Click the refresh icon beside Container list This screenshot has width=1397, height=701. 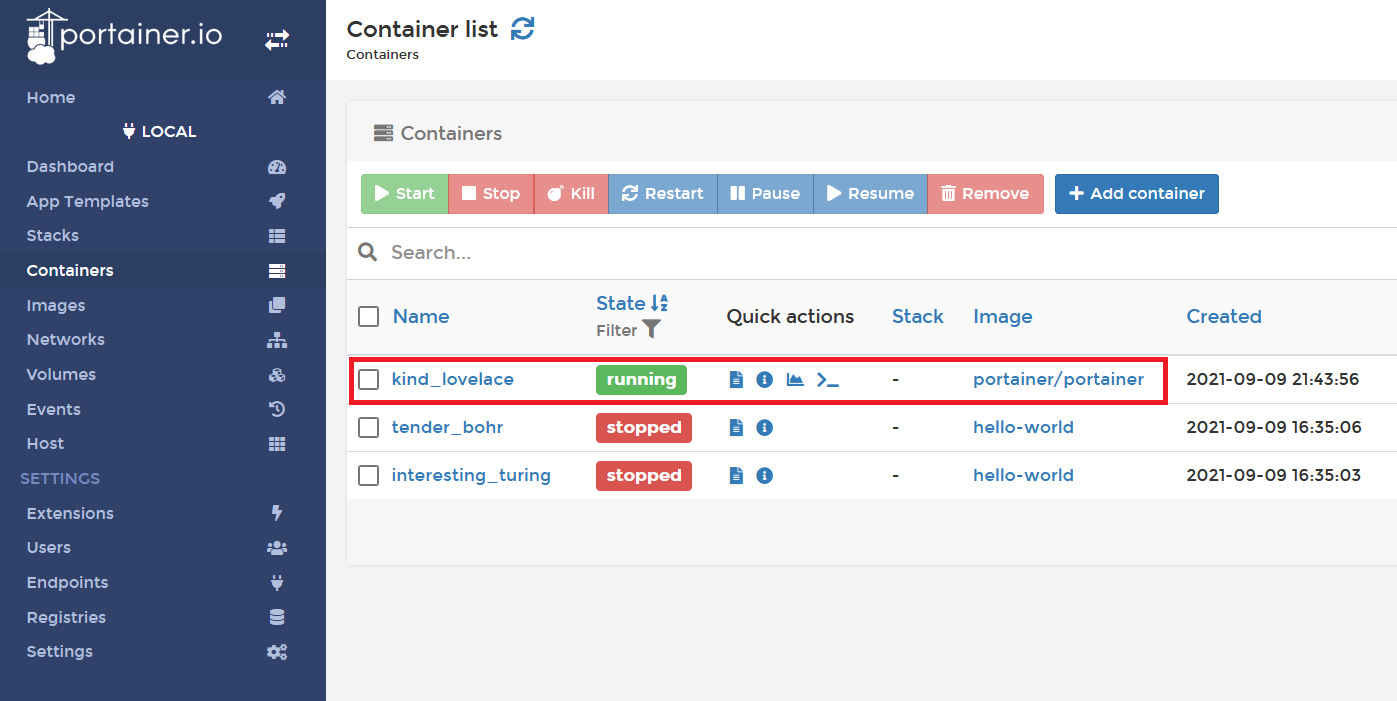[x=522, y=29]
